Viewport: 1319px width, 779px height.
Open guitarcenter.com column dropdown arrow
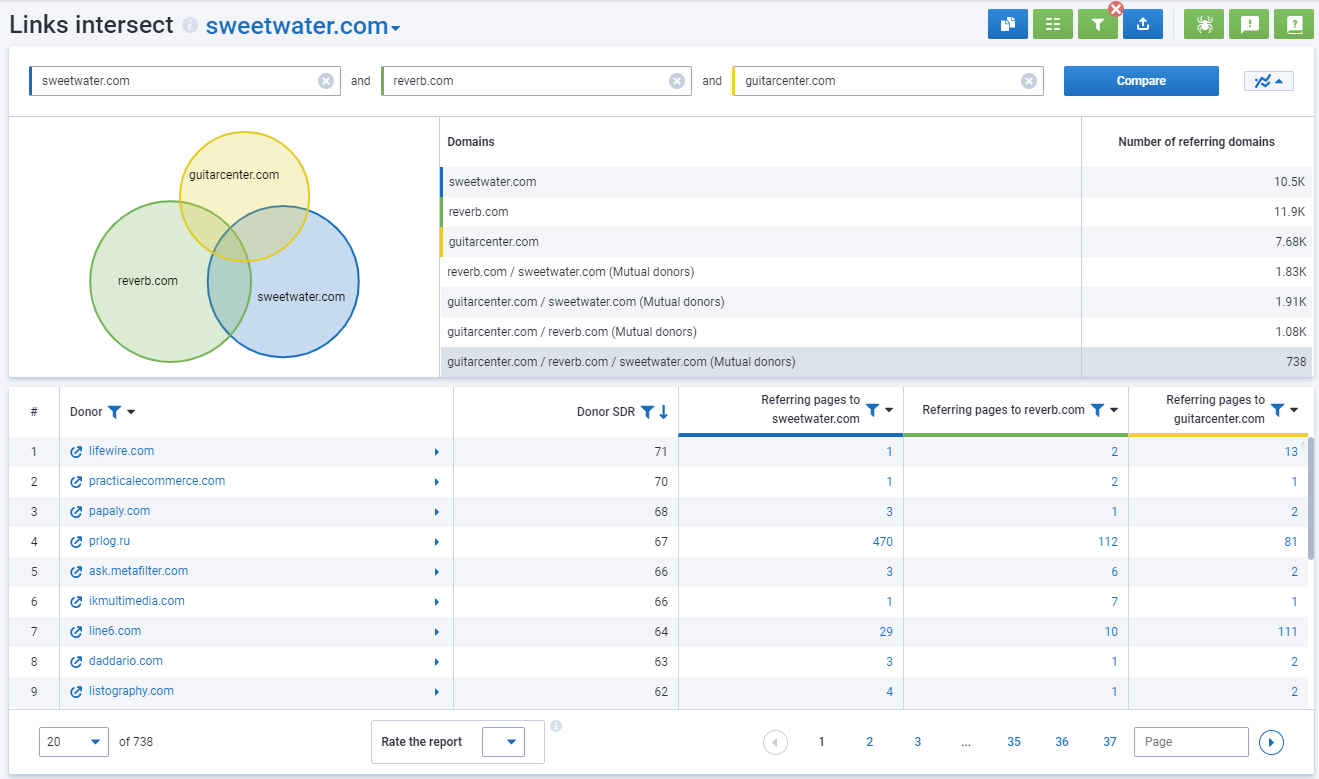point(1294,410)
